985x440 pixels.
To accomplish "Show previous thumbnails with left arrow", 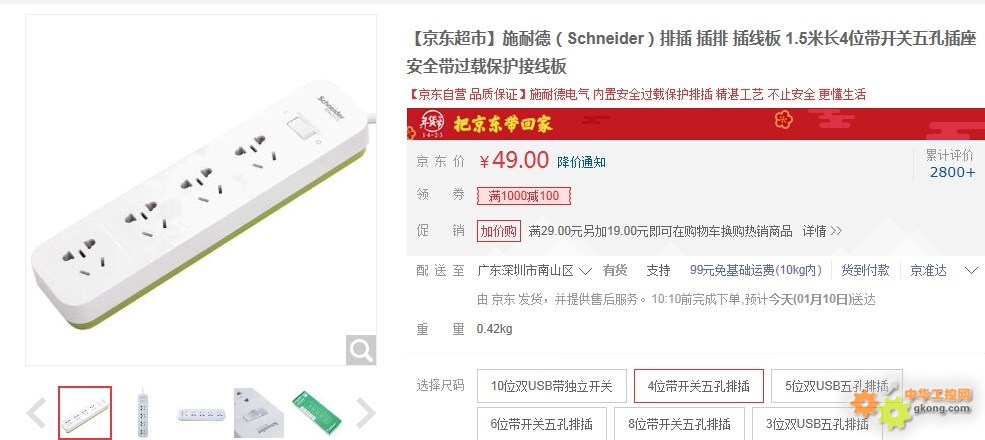I will (x=36, y=413).
